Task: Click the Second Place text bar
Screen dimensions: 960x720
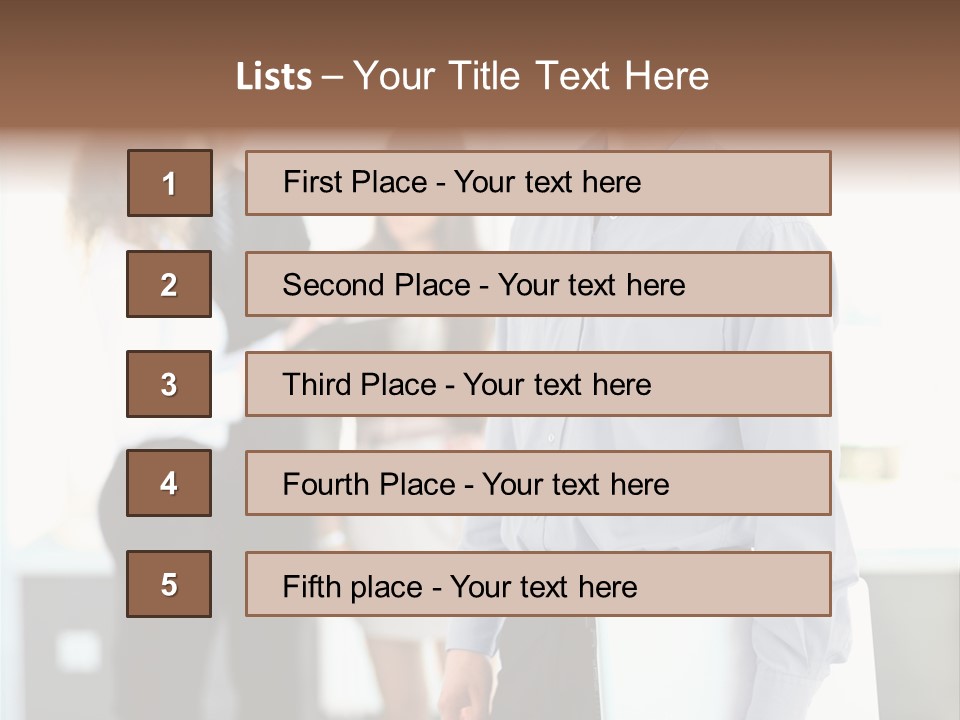Action: click(538, 284)
